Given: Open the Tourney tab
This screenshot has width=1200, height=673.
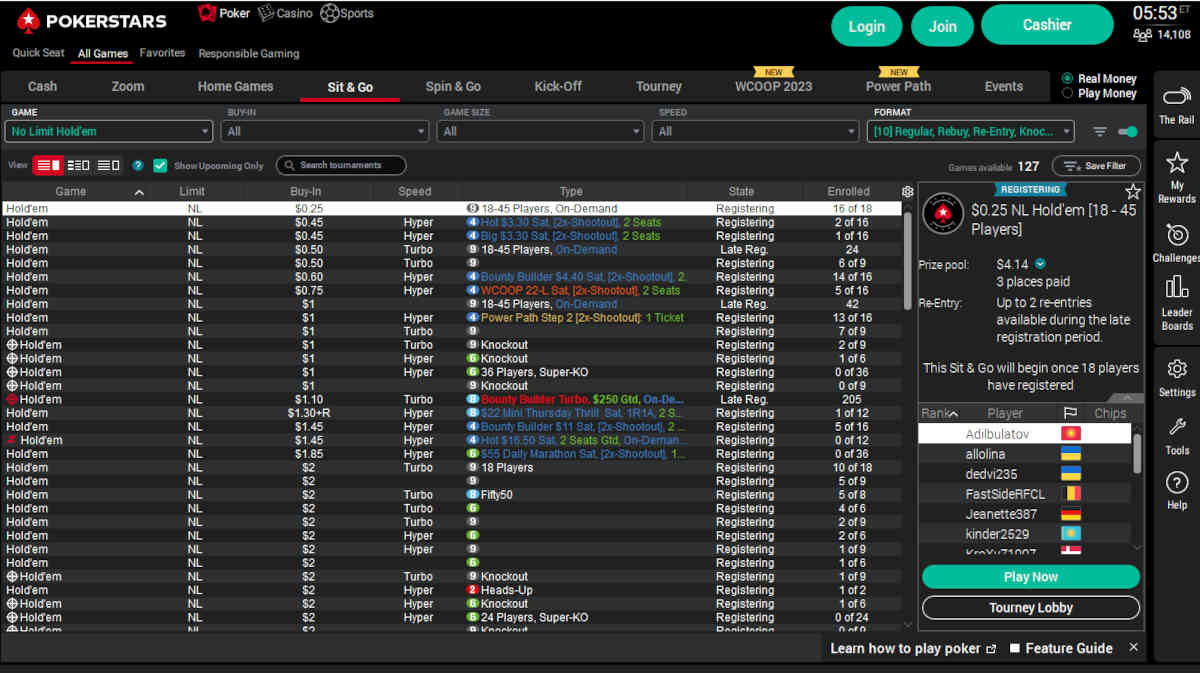Looking at the screenshot, I should click(659, 87).
